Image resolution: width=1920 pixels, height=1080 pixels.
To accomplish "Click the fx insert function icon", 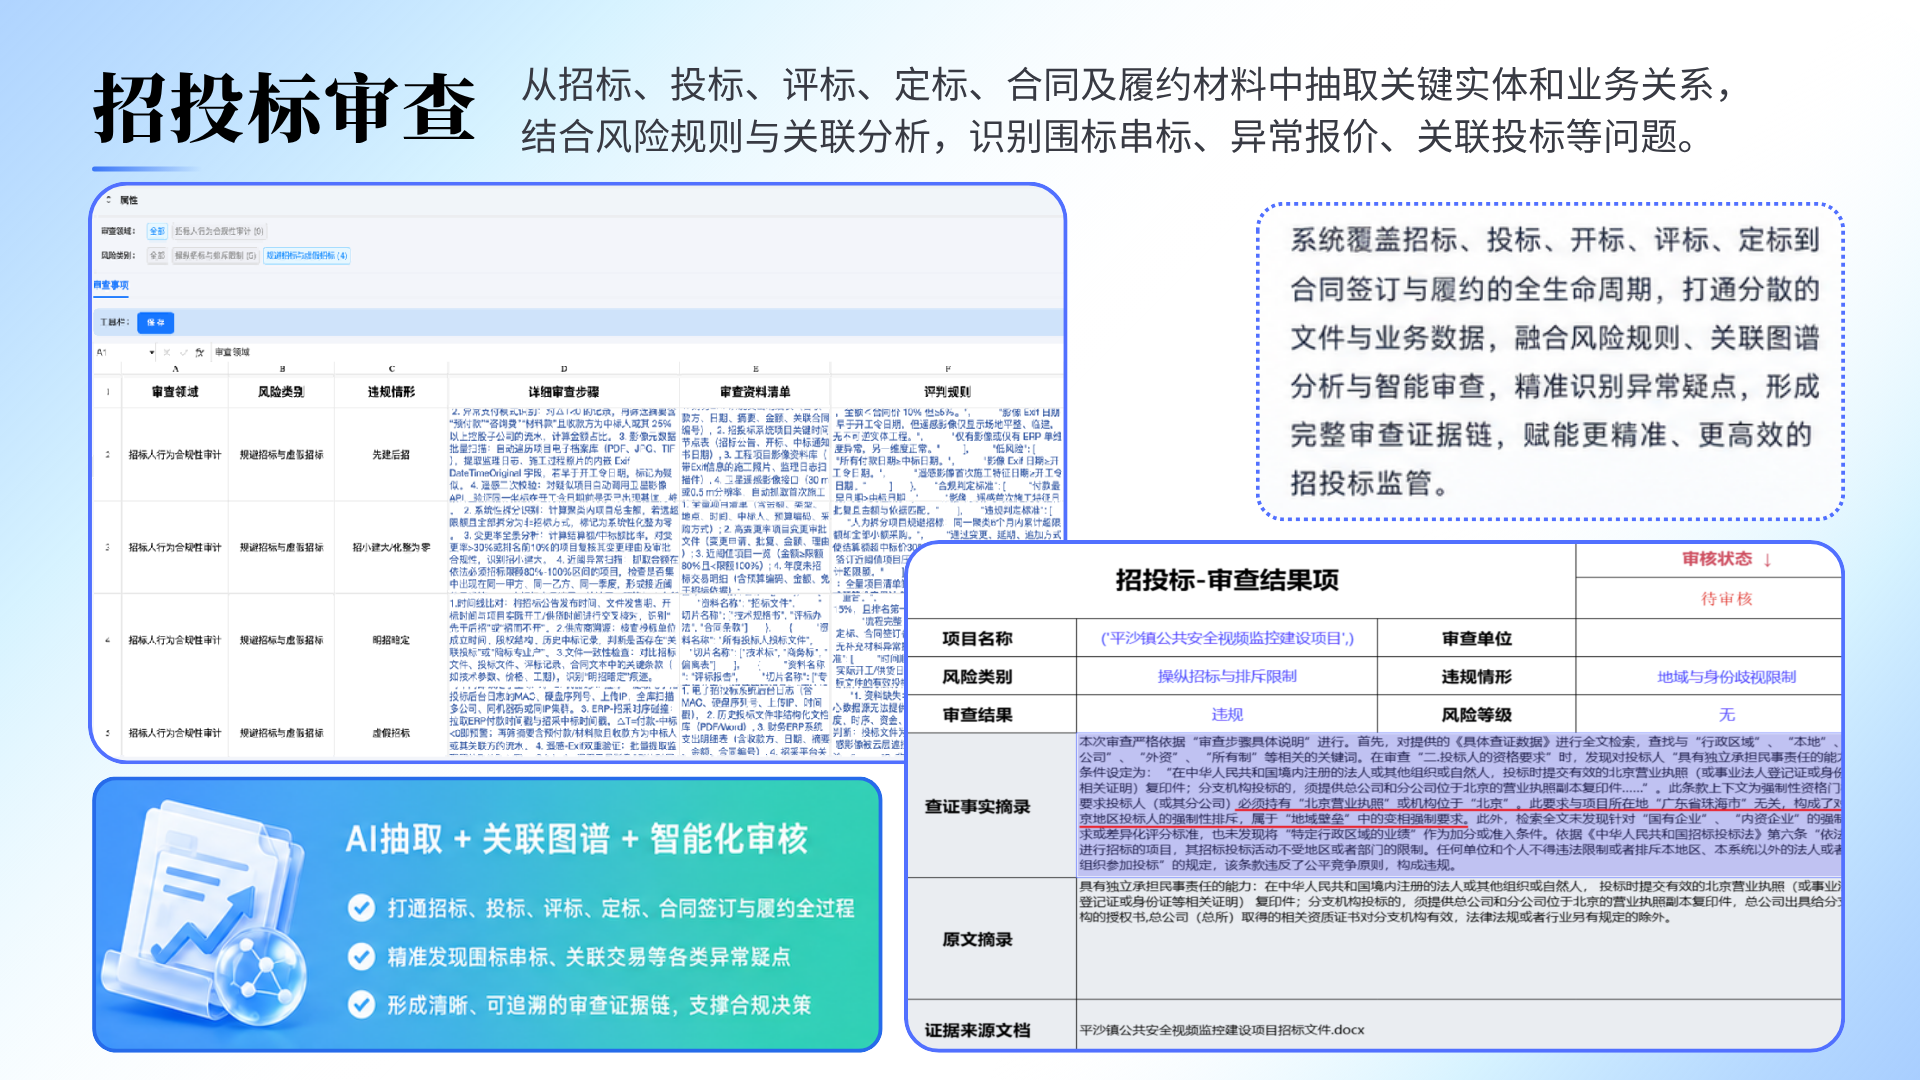I will pyautogui.click(x=200, y=352).
